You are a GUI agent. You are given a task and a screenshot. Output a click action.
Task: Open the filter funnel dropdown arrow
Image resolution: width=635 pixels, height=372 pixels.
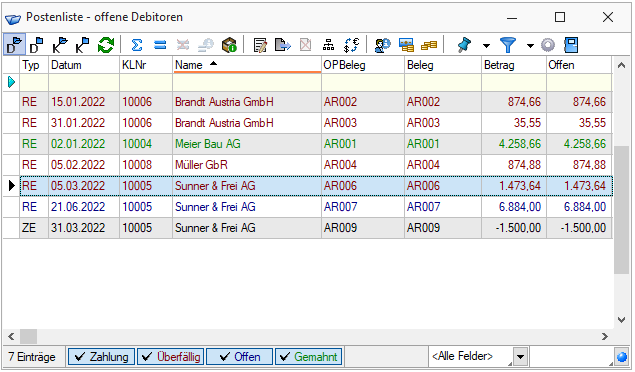(530, 45)
